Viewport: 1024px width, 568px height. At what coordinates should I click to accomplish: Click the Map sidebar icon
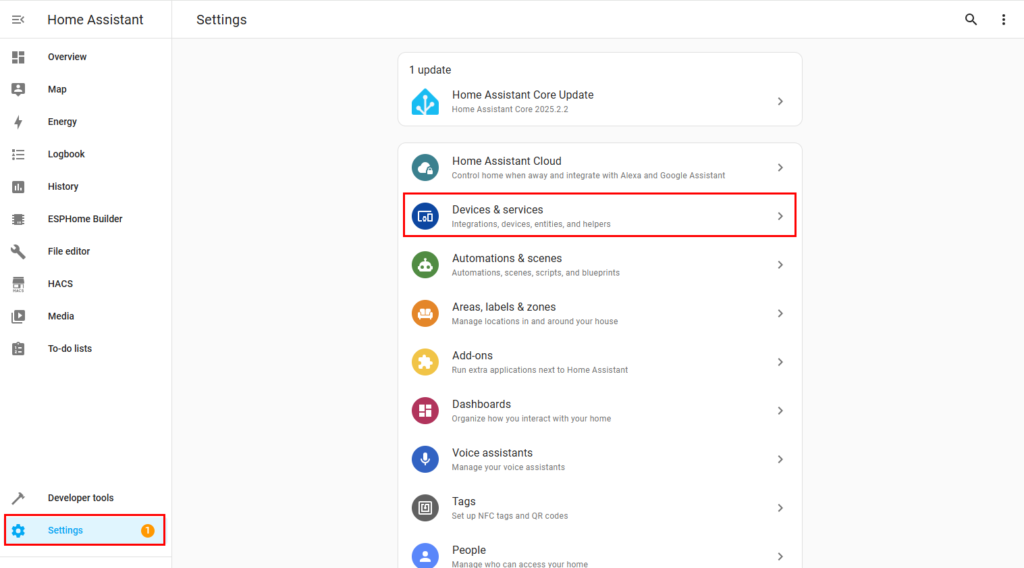click(18, 89)
